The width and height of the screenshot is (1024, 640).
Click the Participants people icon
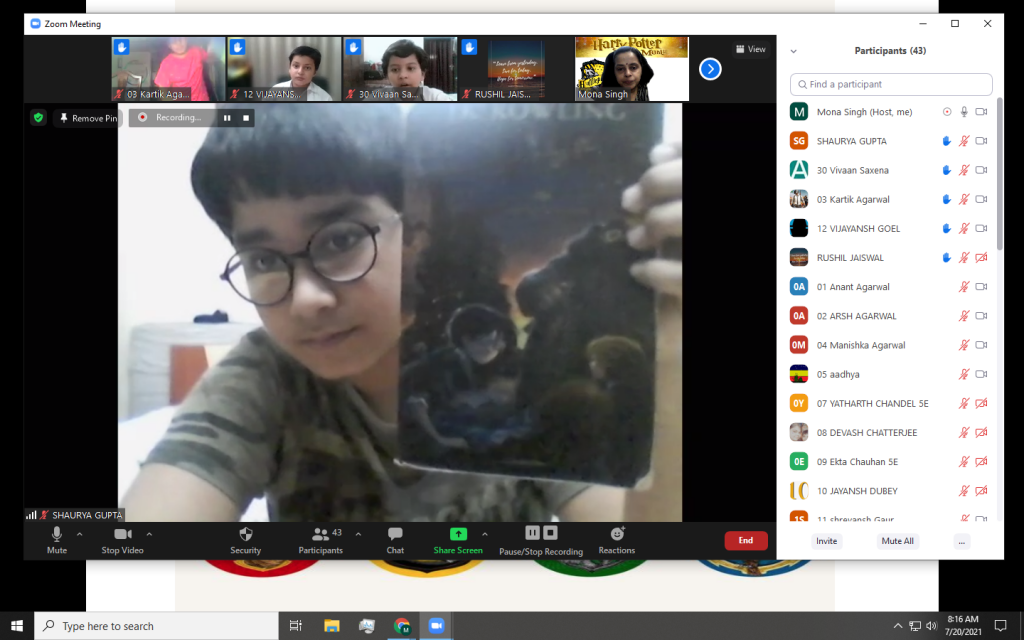[x=320, y=535]
